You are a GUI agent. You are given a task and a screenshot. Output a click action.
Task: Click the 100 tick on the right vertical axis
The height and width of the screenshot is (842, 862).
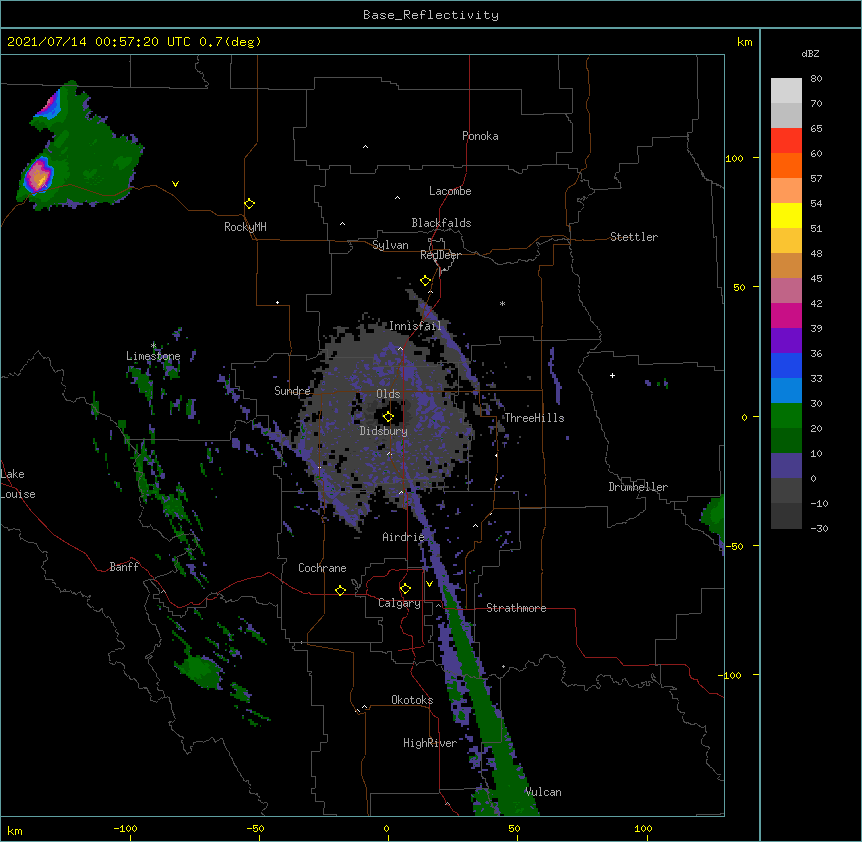734,158
